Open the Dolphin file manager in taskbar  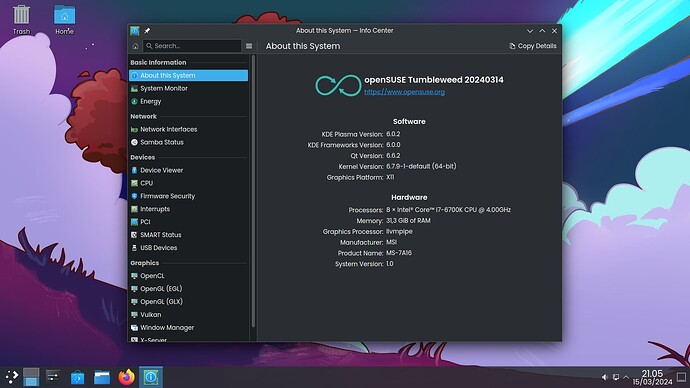102,377
